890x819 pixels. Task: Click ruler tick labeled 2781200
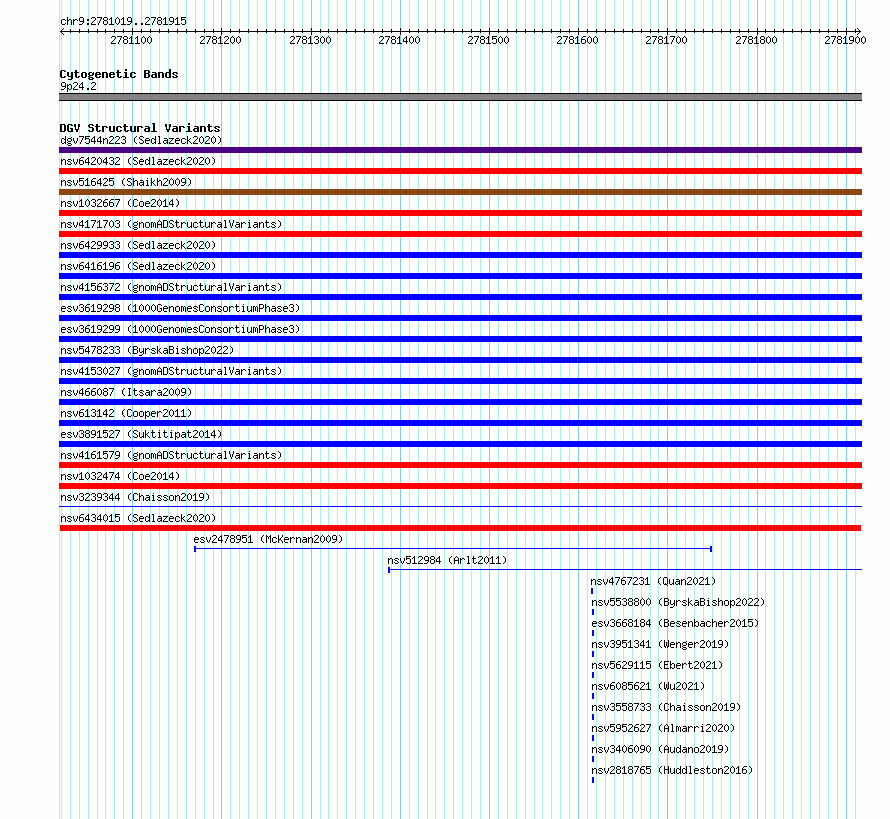[x=221, y=40]
